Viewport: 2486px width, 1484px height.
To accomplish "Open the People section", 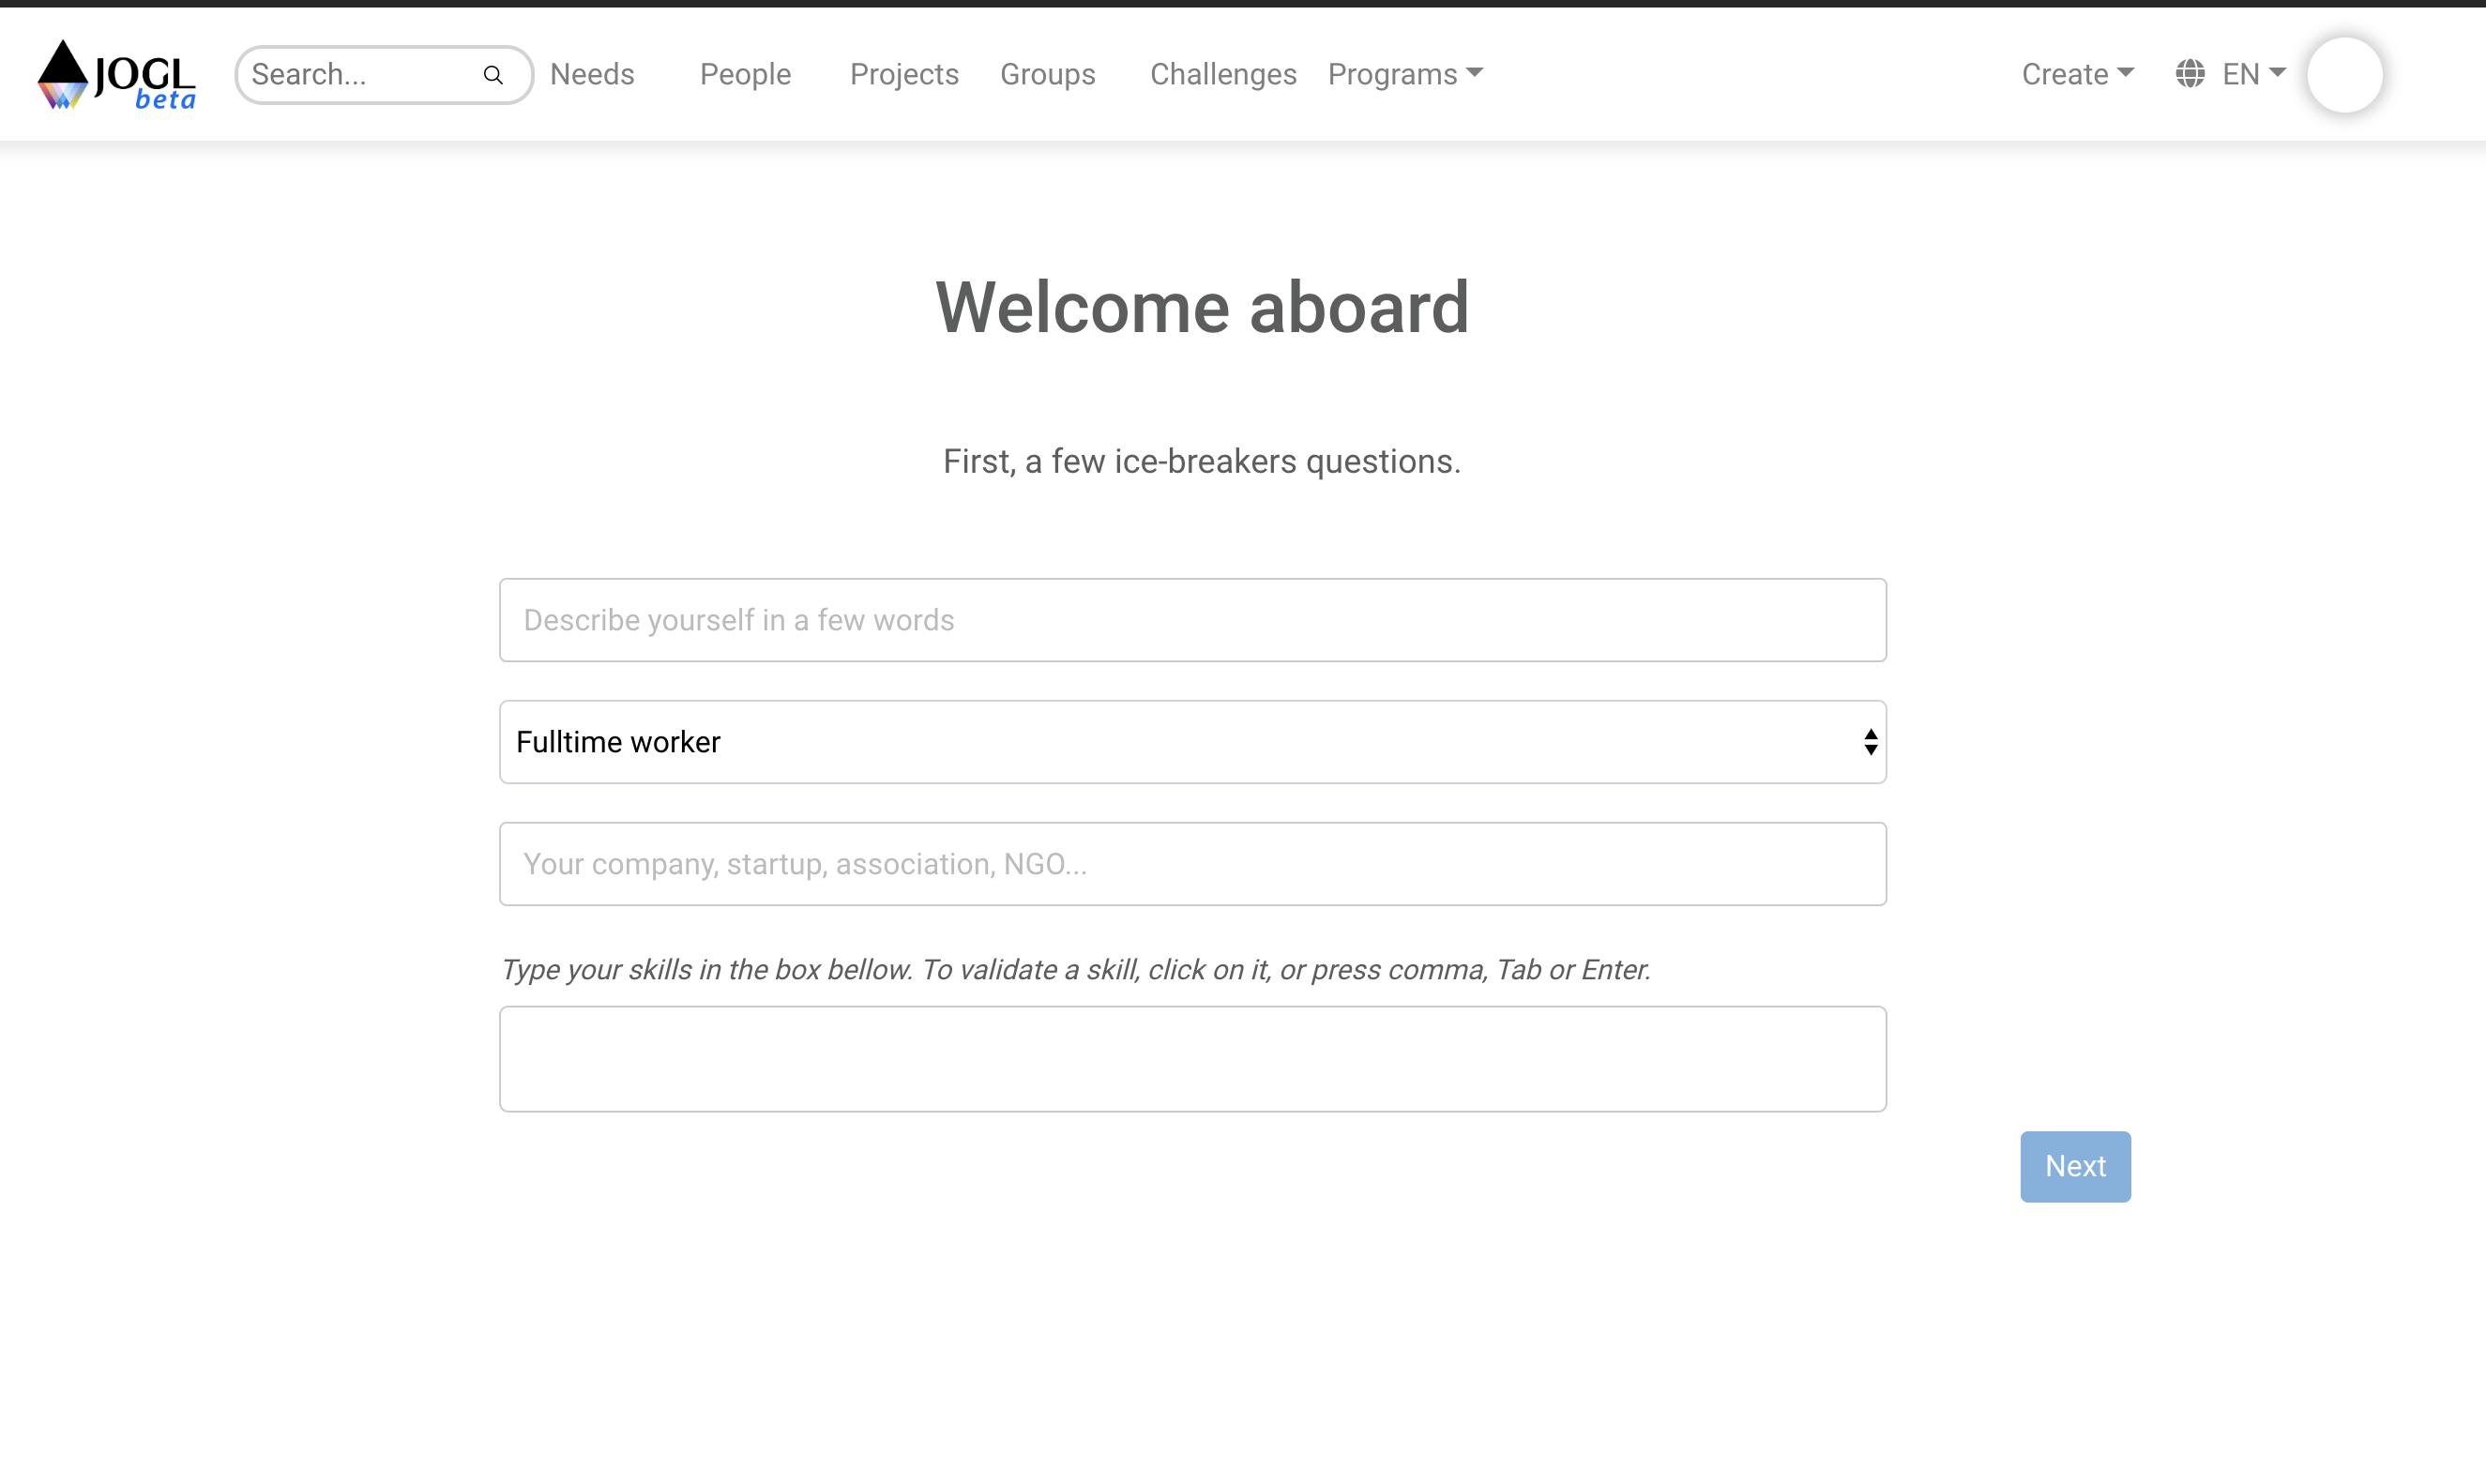I will tap(745, 74).
